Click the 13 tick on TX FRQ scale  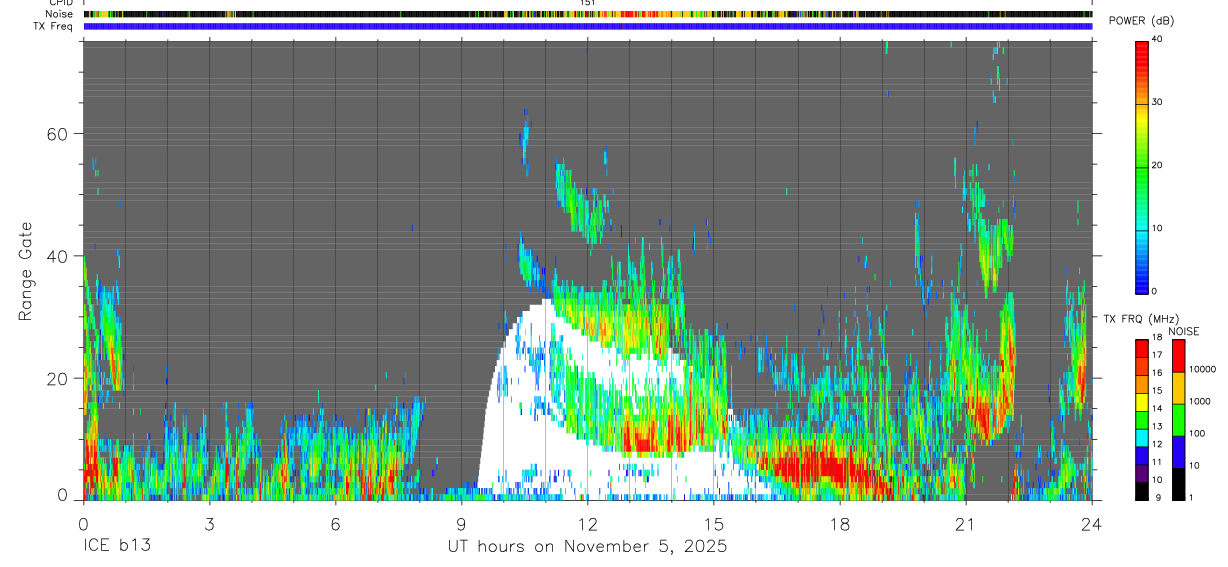1156,427
